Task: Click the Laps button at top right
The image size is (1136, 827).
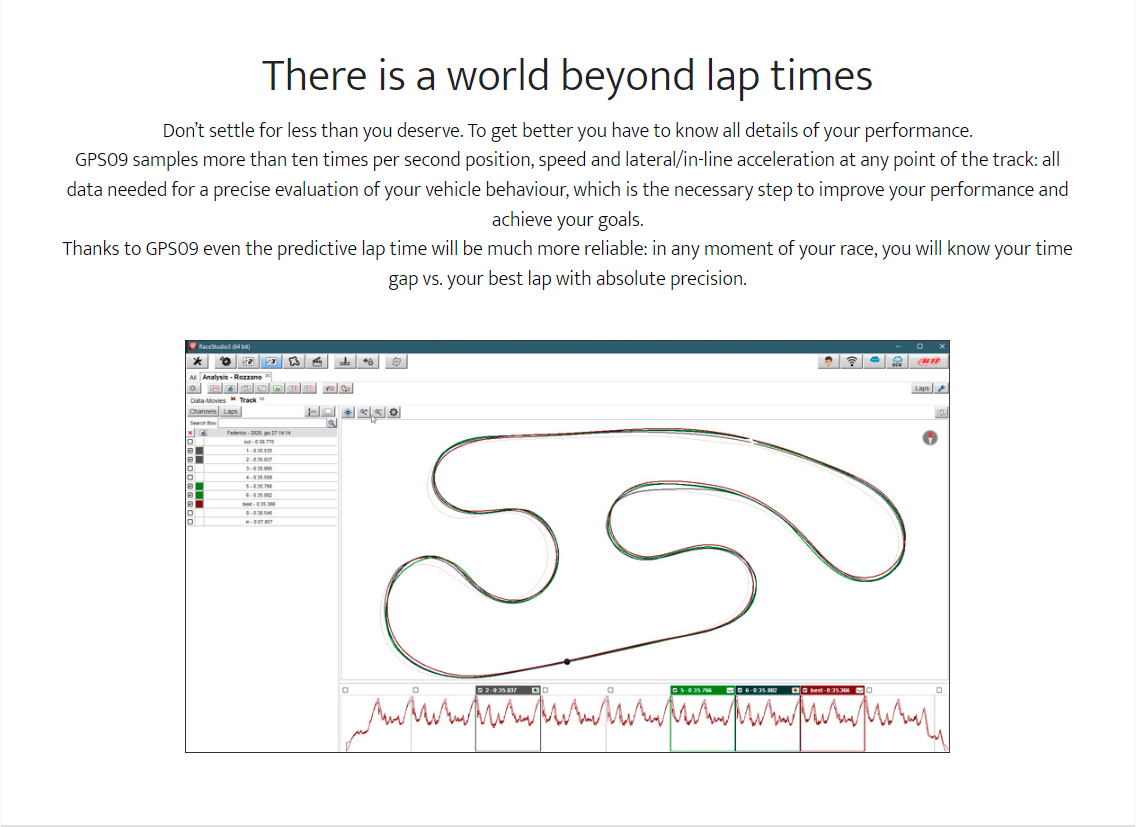Action: tap(922, 388)
